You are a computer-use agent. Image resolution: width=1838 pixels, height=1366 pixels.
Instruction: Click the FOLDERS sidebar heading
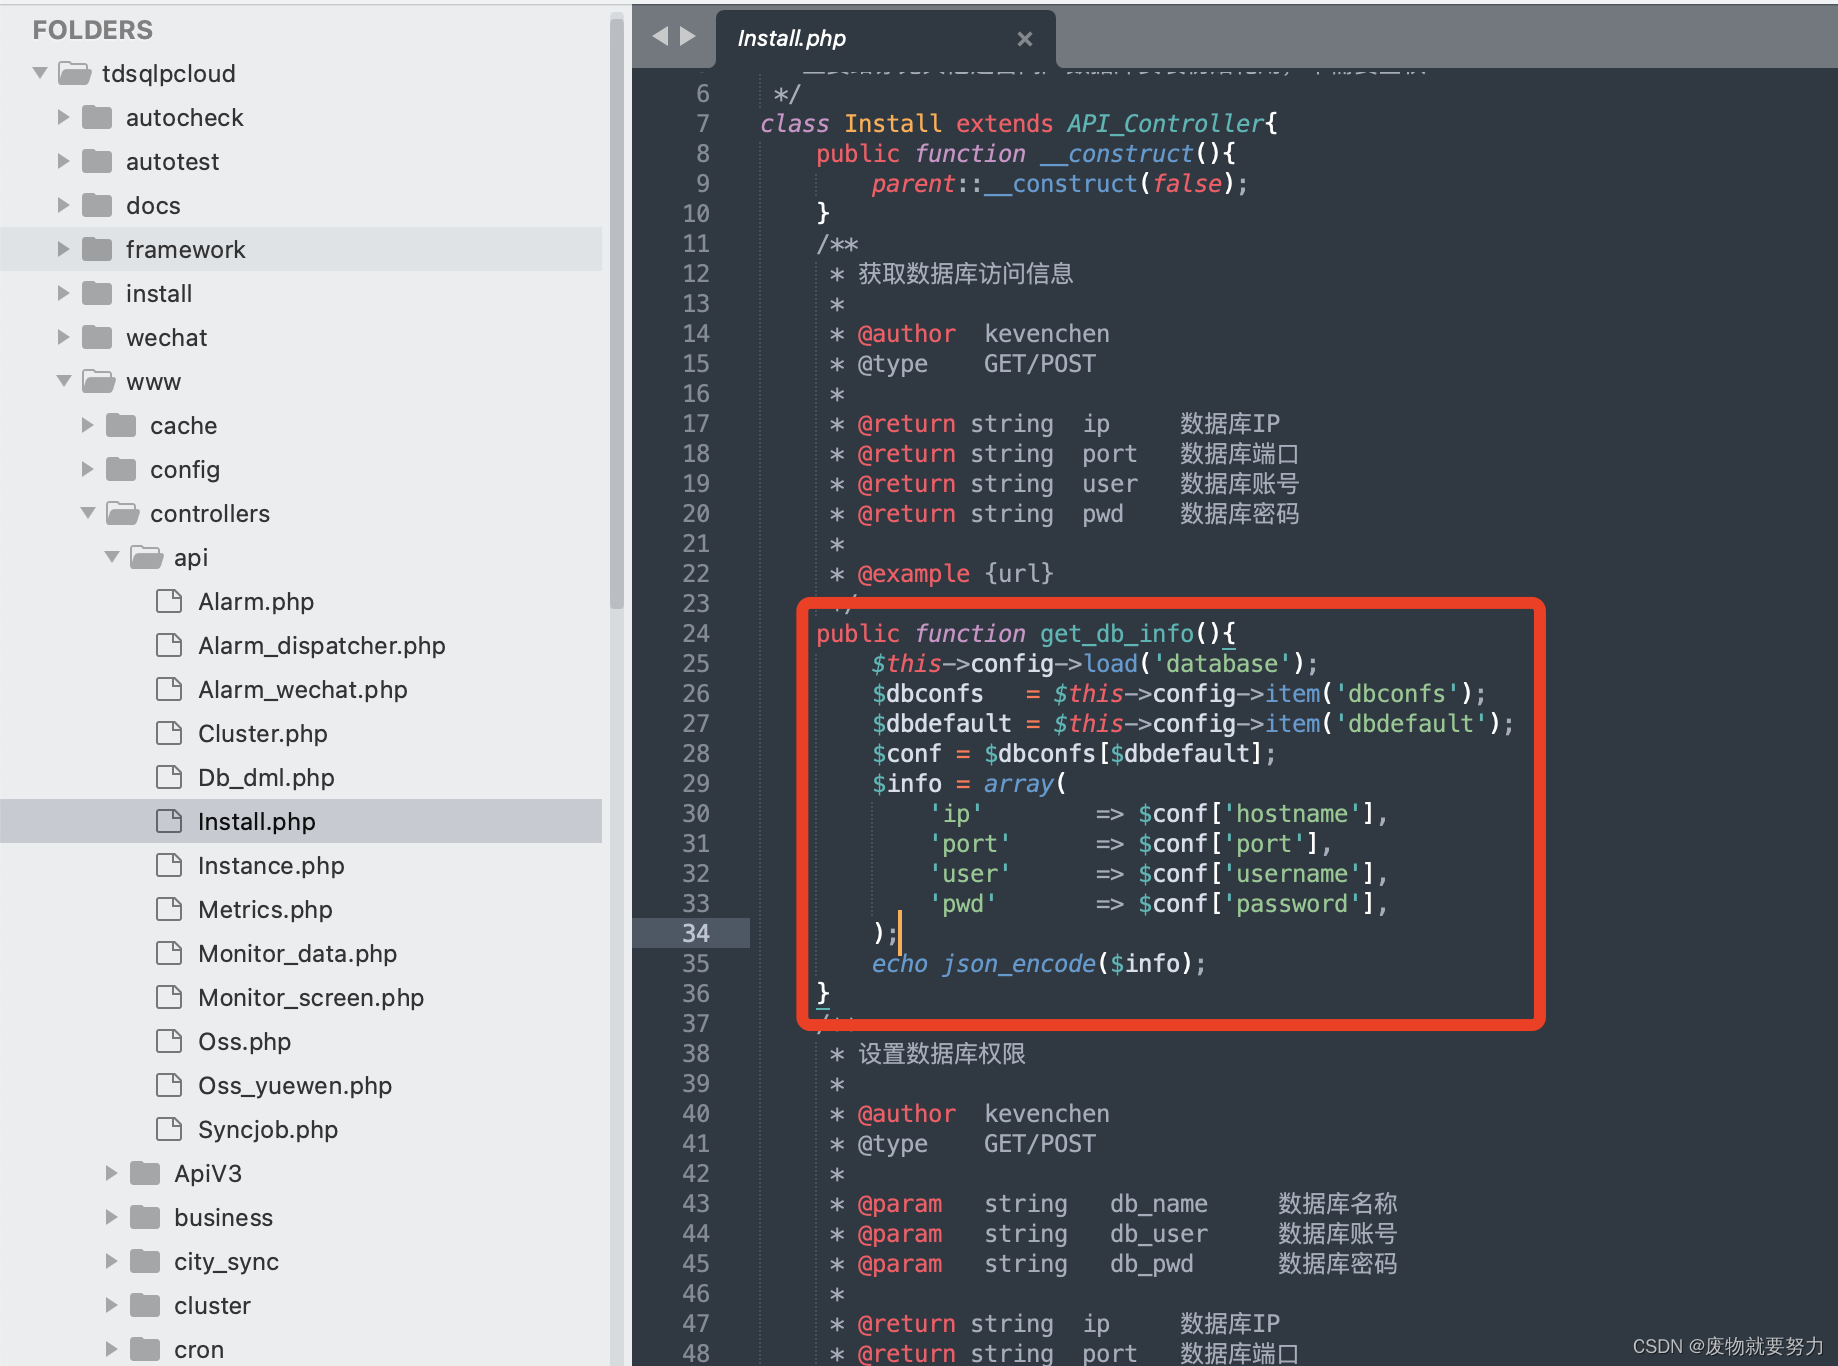pyautogui.click(x=93, y=30)
